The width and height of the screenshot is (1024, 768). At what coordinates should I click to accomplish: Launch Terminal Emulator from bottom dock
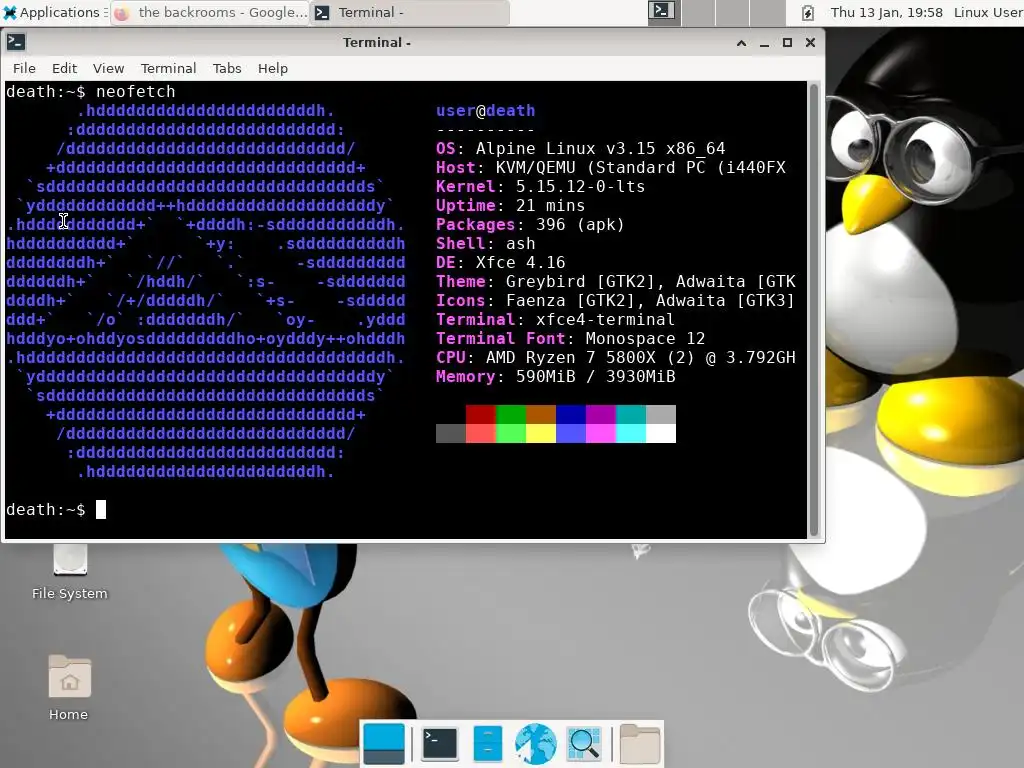coord(440,744)
